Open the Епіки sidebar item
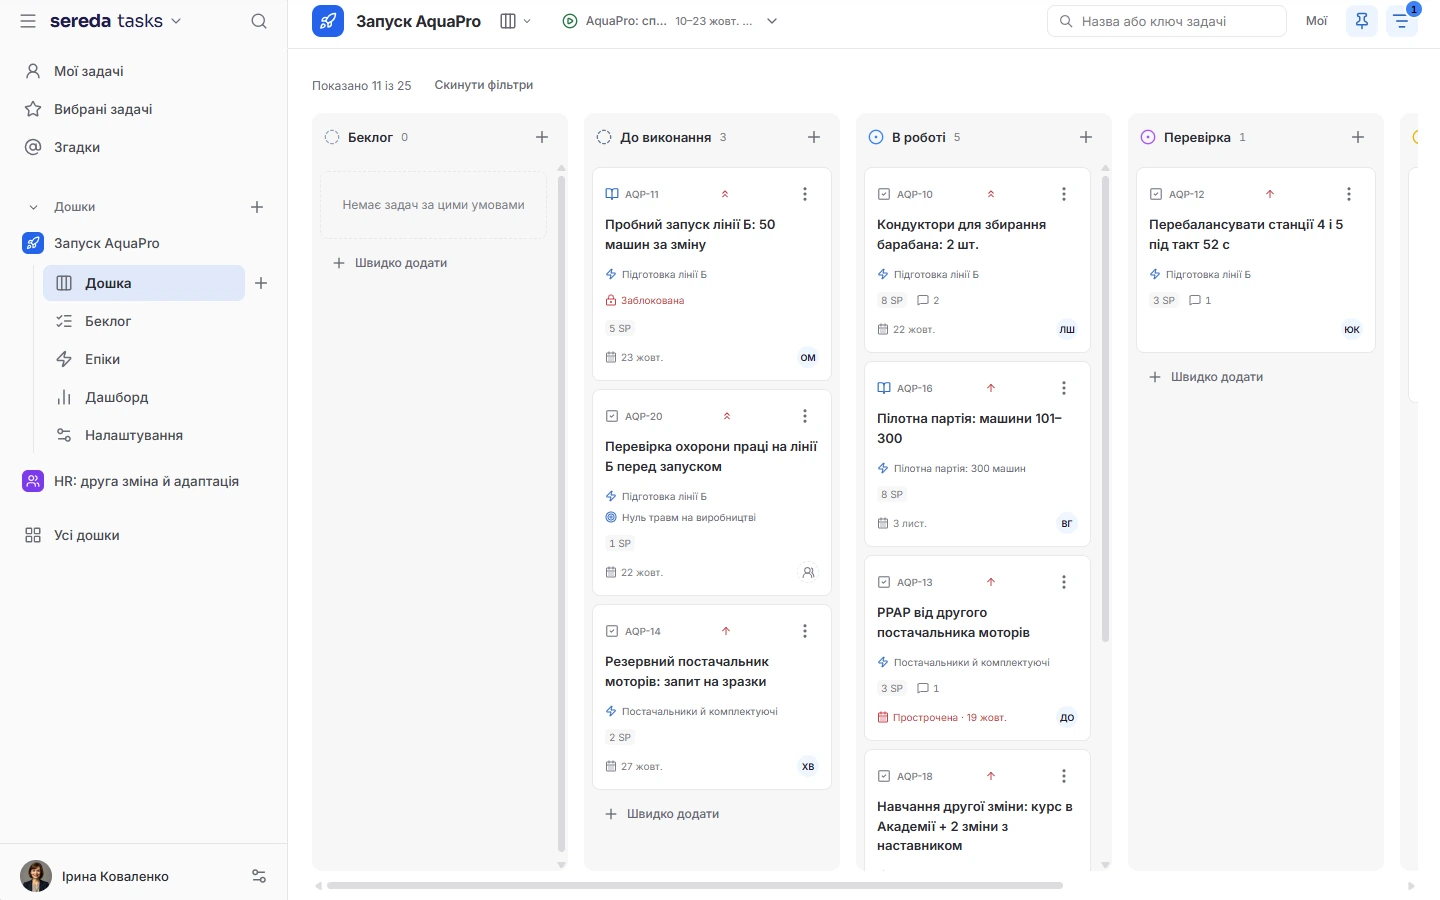Viewport: 1440px width, 900px height. click(144, 359)
